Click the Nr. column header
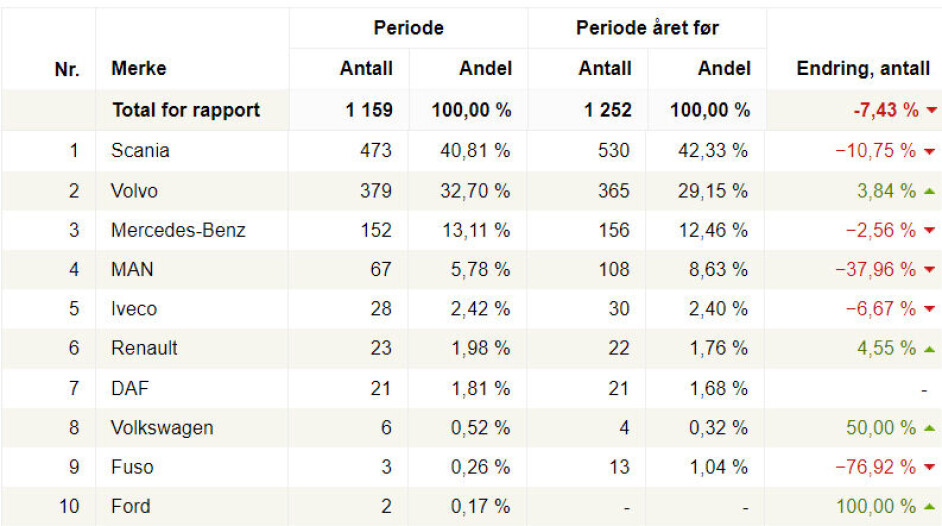 coord(67,69)
